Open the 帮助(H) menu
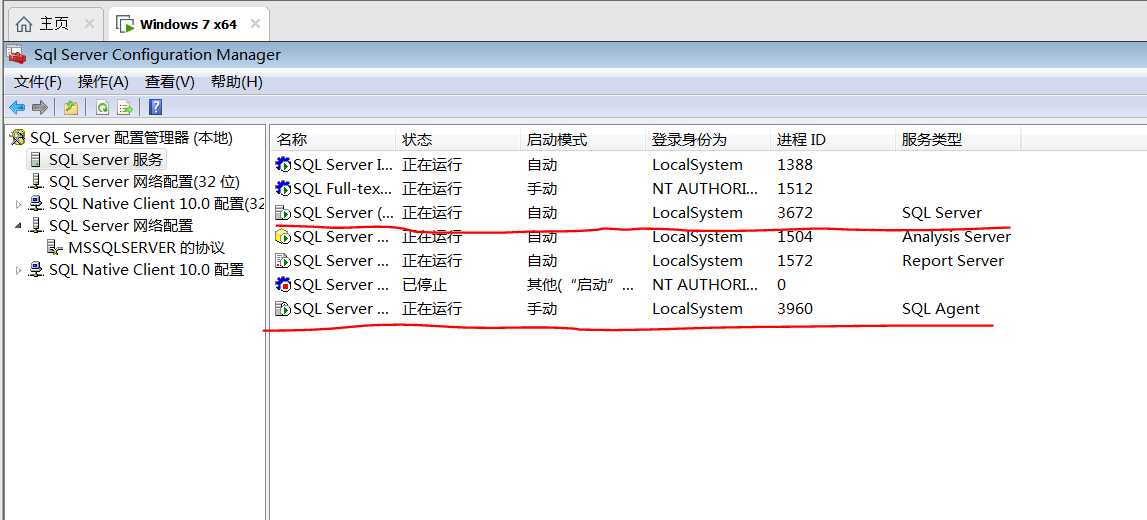1147x520 pixels. coord(236,82)
